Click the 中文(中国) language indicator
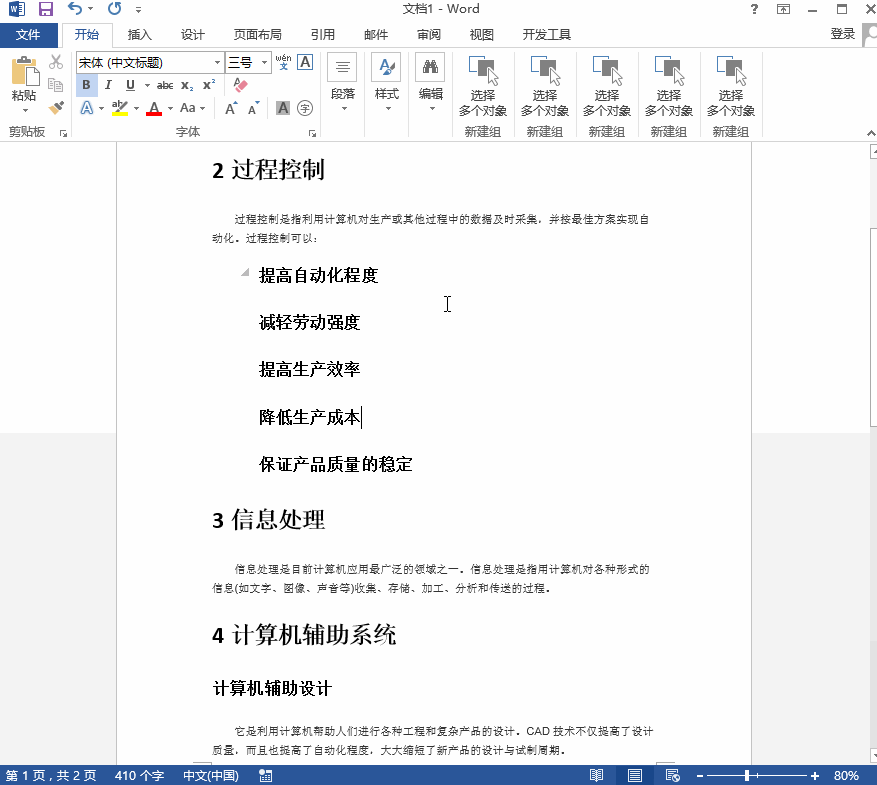The width and height of the screenshot is (877, 785). point(211,775)
